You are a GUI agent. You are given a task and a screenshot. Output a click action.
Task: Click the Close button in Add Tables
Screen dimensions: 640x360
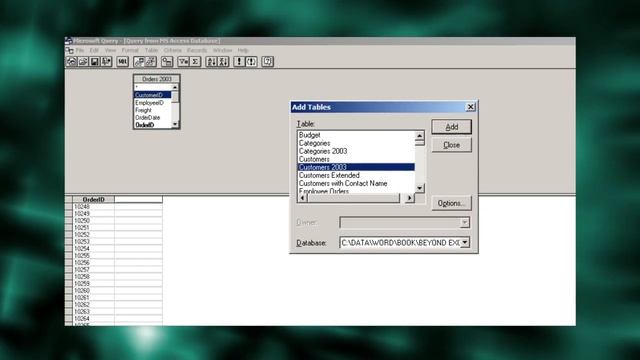(x=451, y=145)
